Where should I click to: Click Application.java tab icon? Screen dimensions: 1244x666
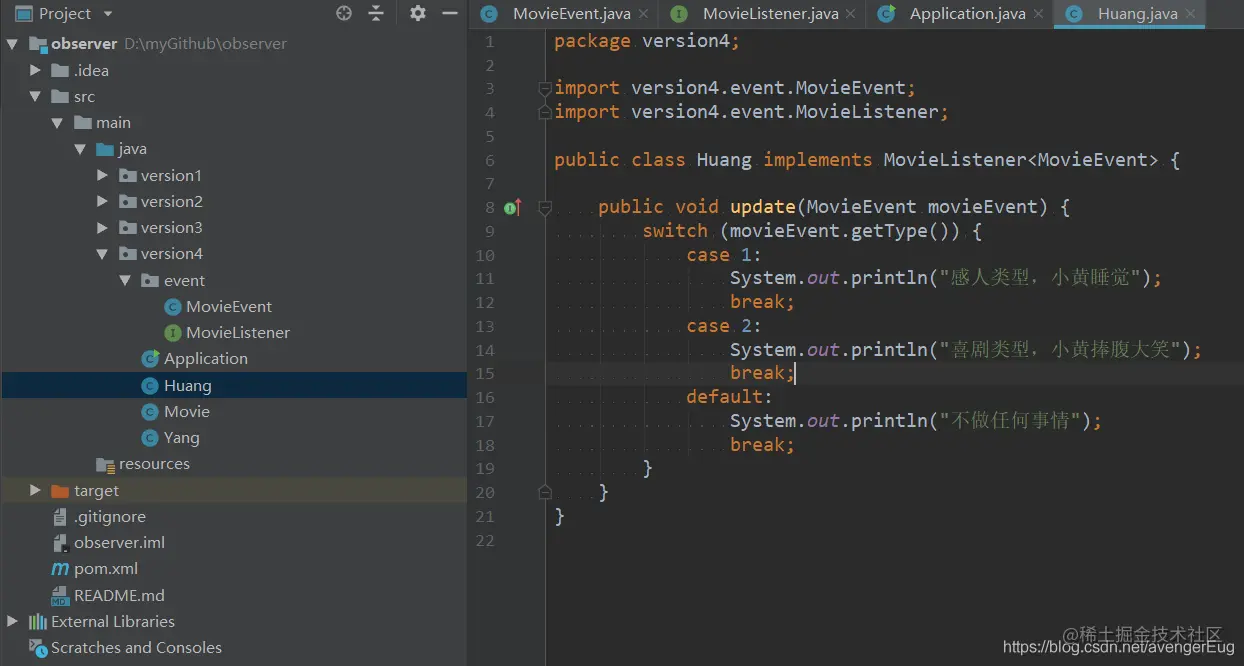click(886, 14)
